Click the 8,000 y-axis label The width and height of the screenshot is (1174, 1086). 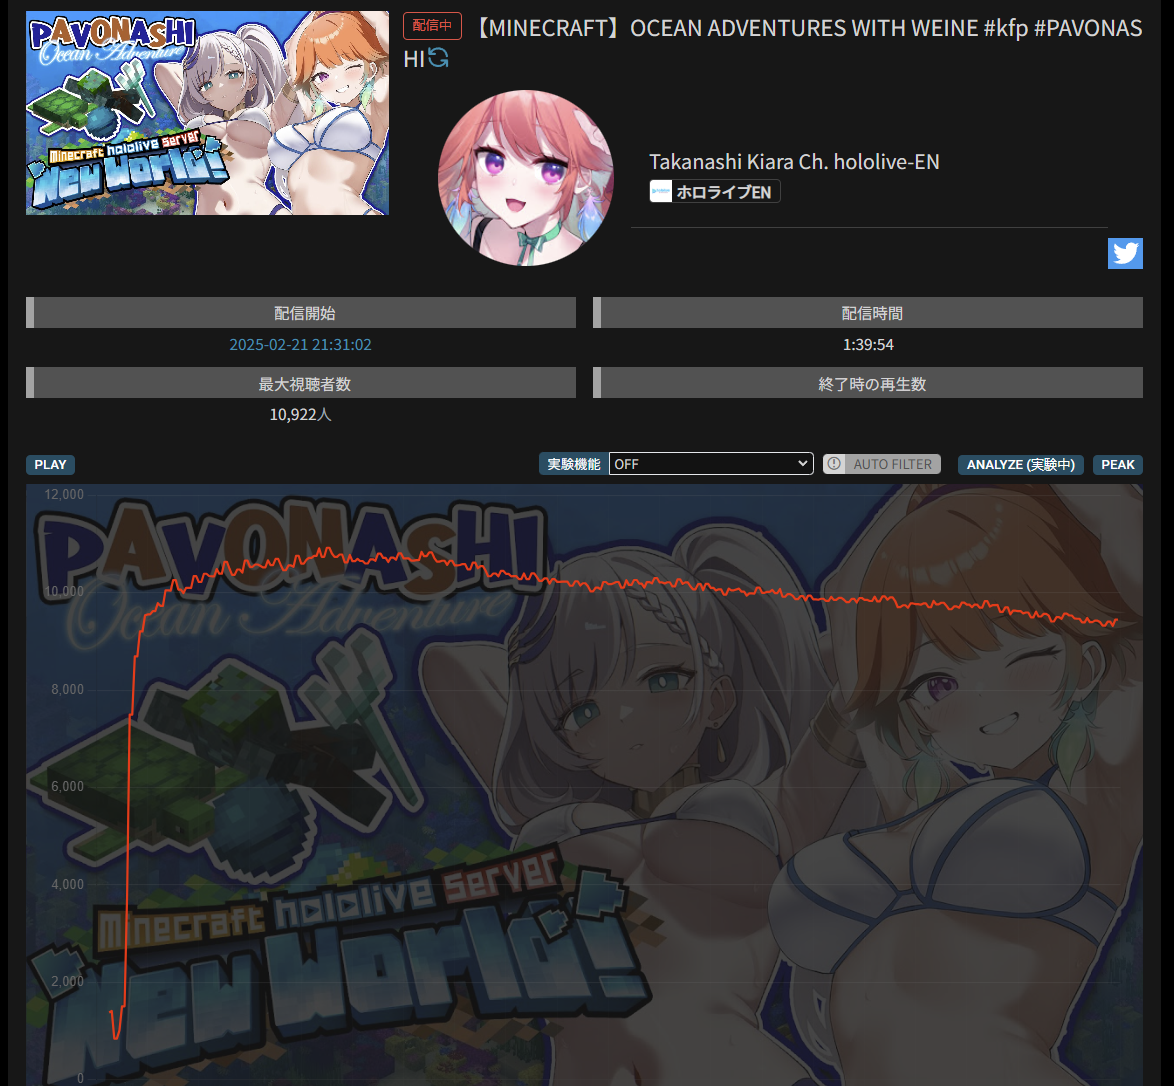pyautogui.click(x=67, y=689)
